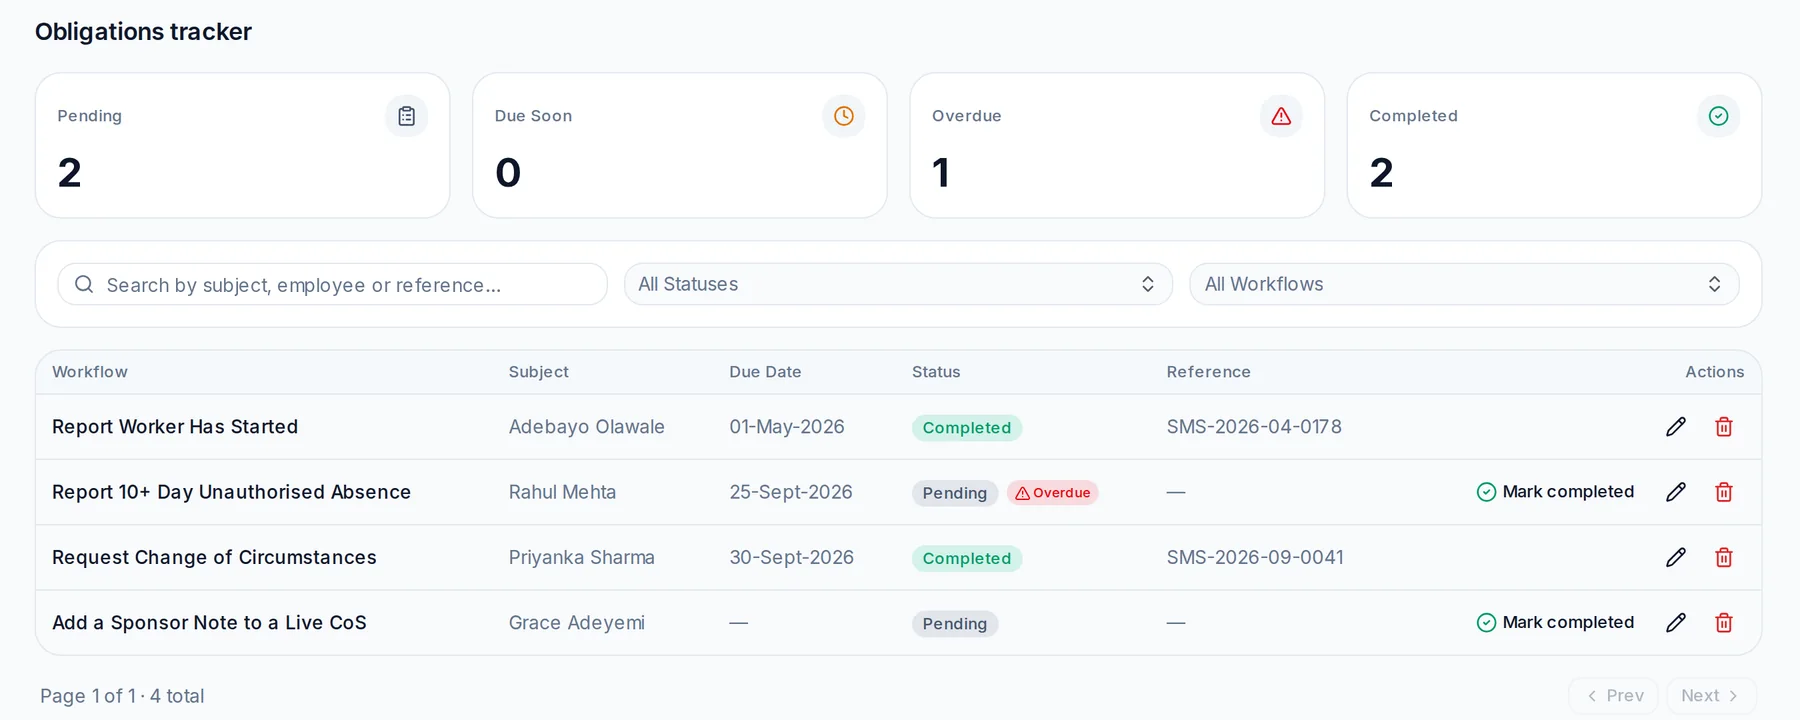The width and height of the screenshot is (1800, 720).
Task: Click the Pending badge for Rahul Mehta
Action: (954, 493)
